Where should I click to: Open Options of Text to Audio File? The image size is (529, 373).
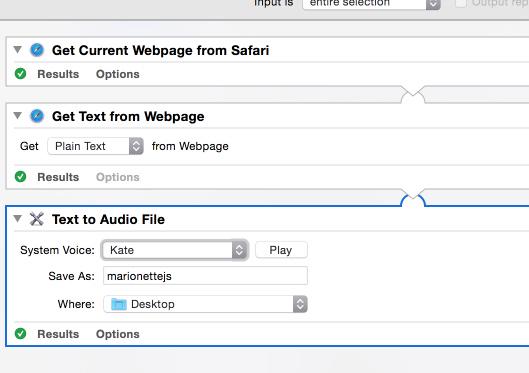click(x=118, y=334)
